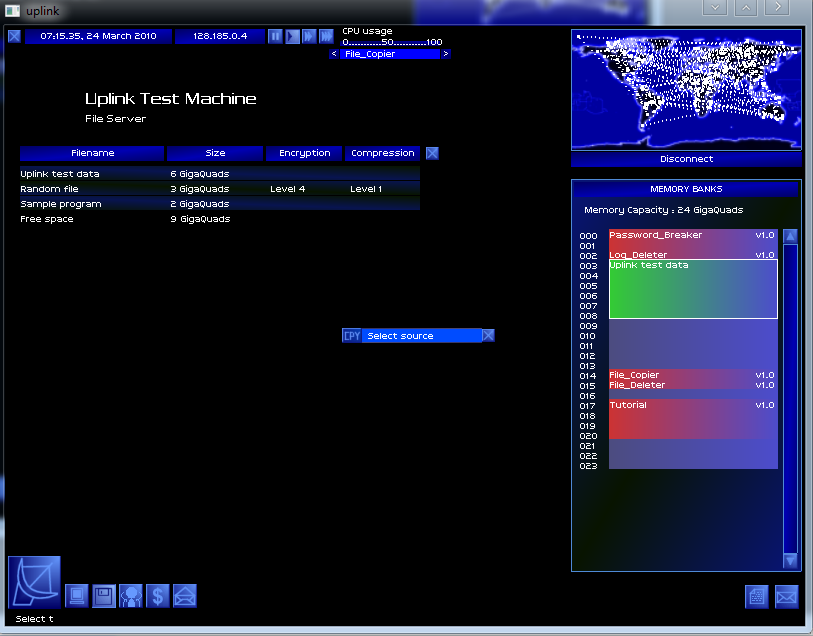Click the 'Free space' row

tap(220, 219)
